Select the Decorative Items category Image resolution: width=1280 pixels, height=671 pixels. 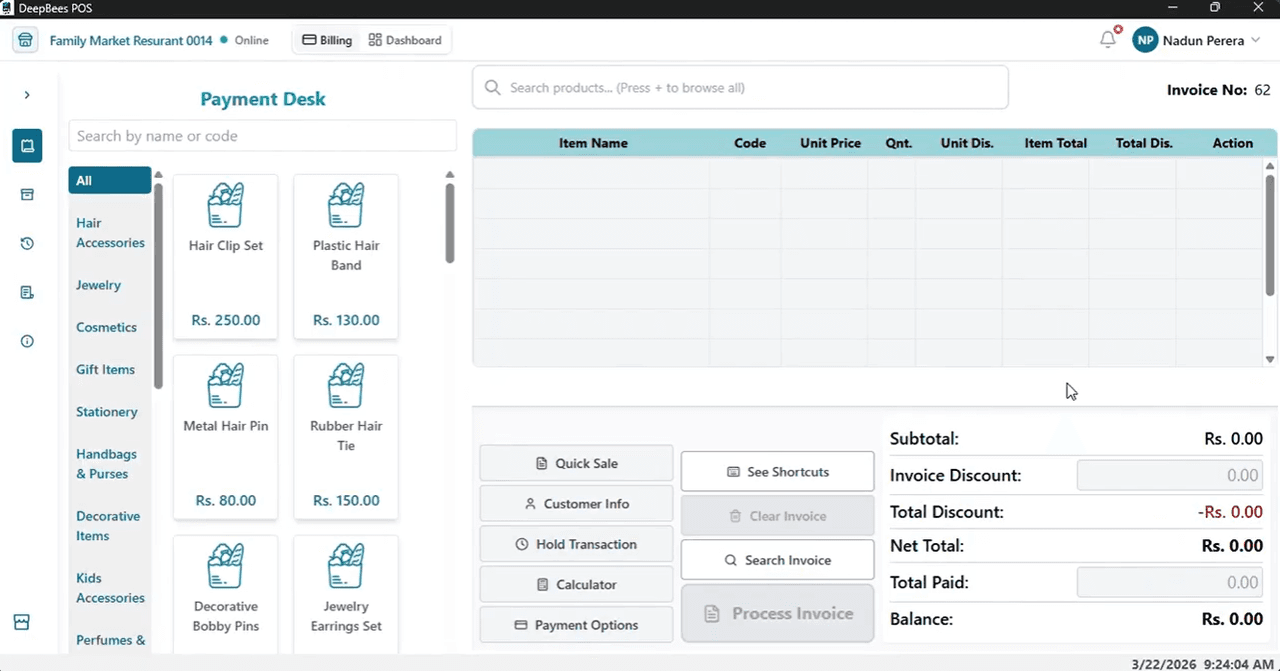pyautogui.click(x=108, y=526)
